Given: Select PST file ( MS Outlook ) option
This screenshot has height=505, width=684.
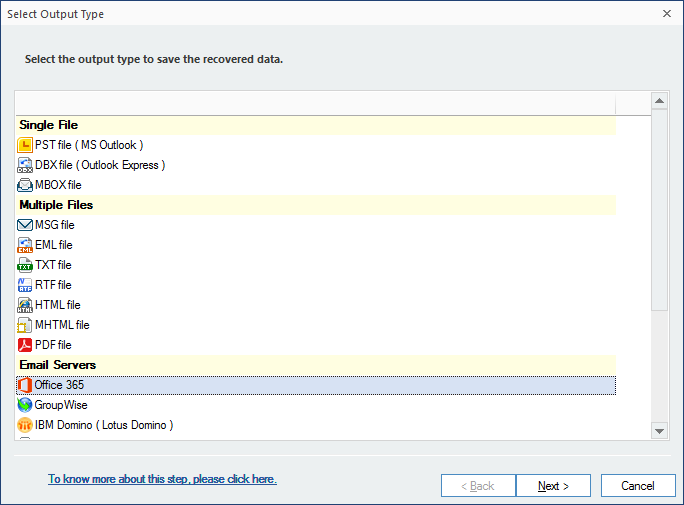Looking at the screenshot, I should pyautogui.click(x=316, y=145).
